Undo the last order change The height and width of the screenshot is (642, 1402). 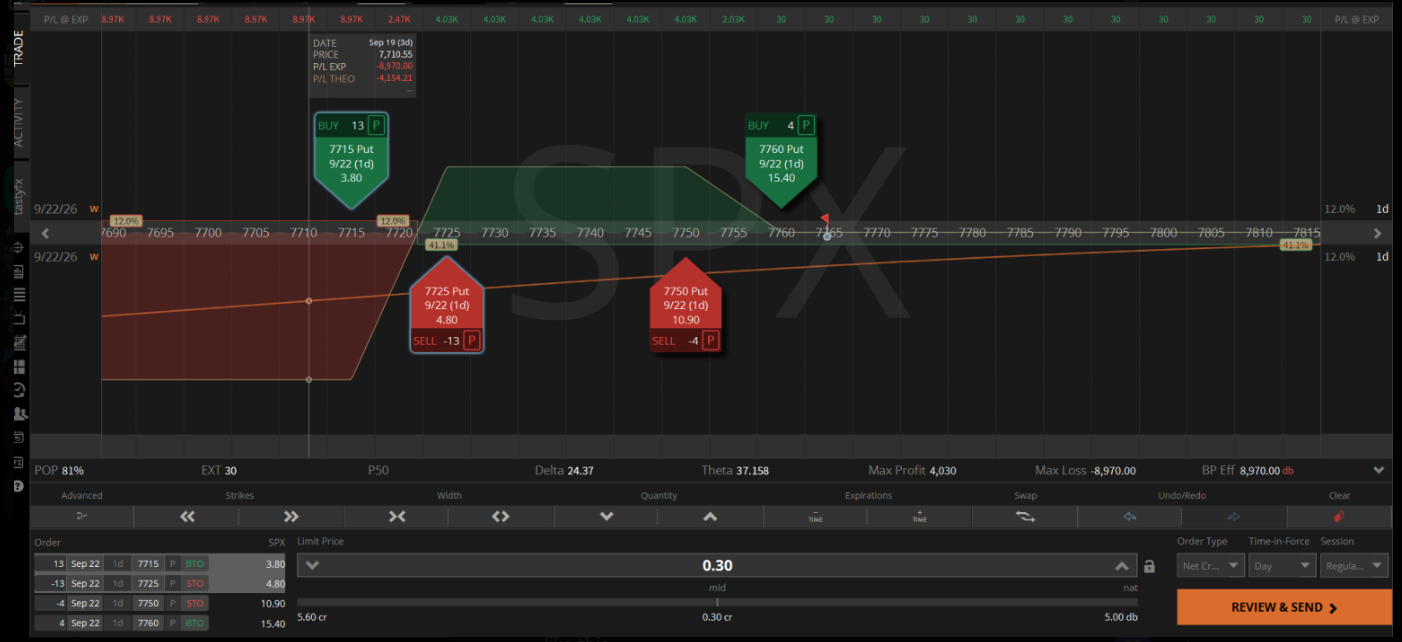click(x=1130, y=516)
